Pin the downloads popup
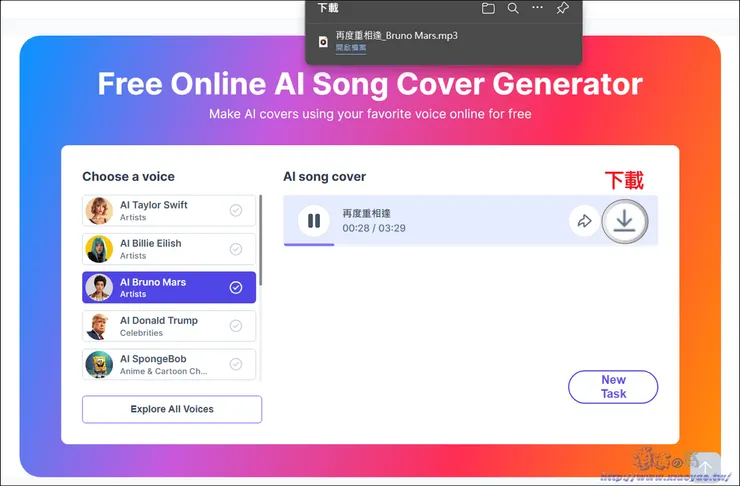Viewport: 740px width, 486px height. pos(562,8)
